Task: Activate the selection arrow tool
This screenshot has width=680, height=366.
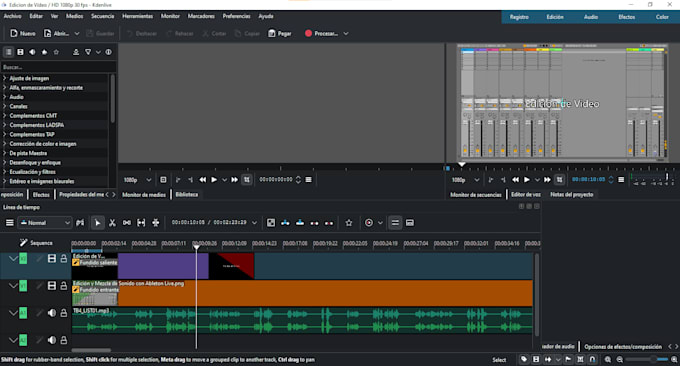Action: [98, 223]
